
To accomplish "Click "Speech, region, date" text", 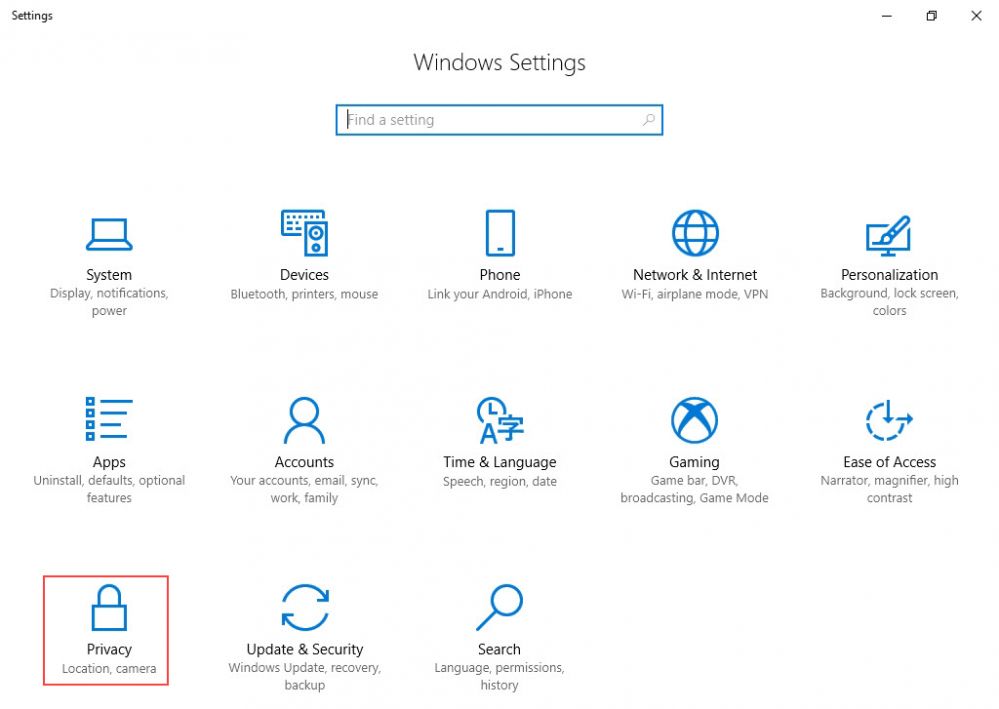I will tap(500, 481).
